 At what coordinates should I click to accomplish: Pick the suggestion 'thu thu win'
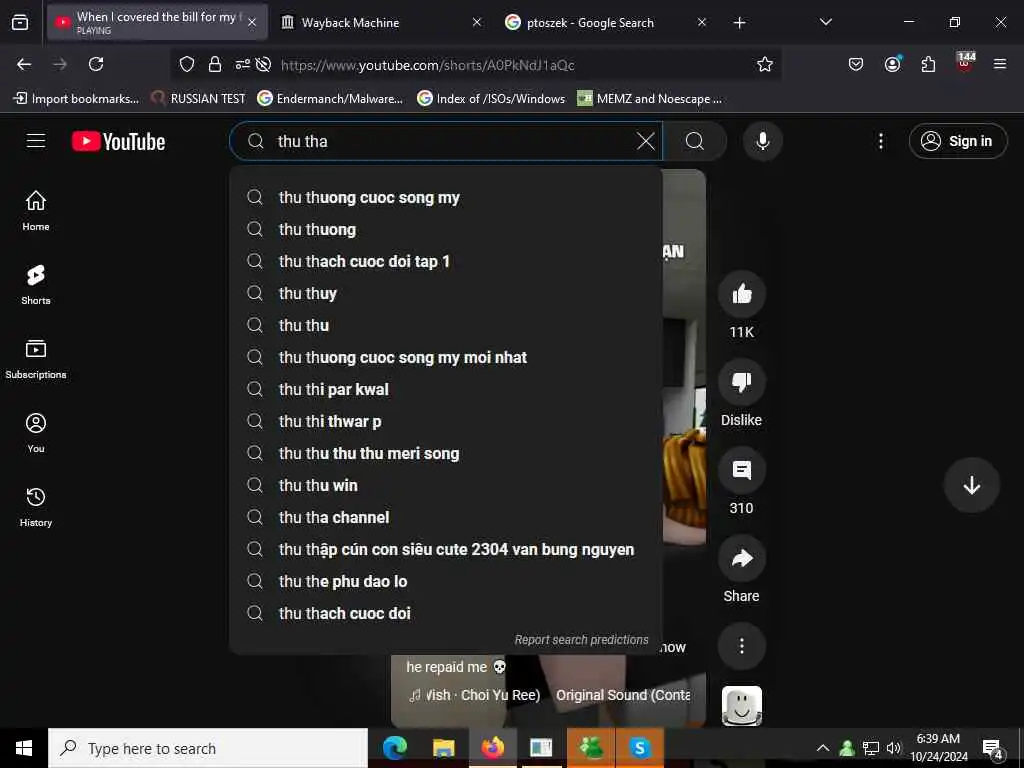(x=445, y=485)
